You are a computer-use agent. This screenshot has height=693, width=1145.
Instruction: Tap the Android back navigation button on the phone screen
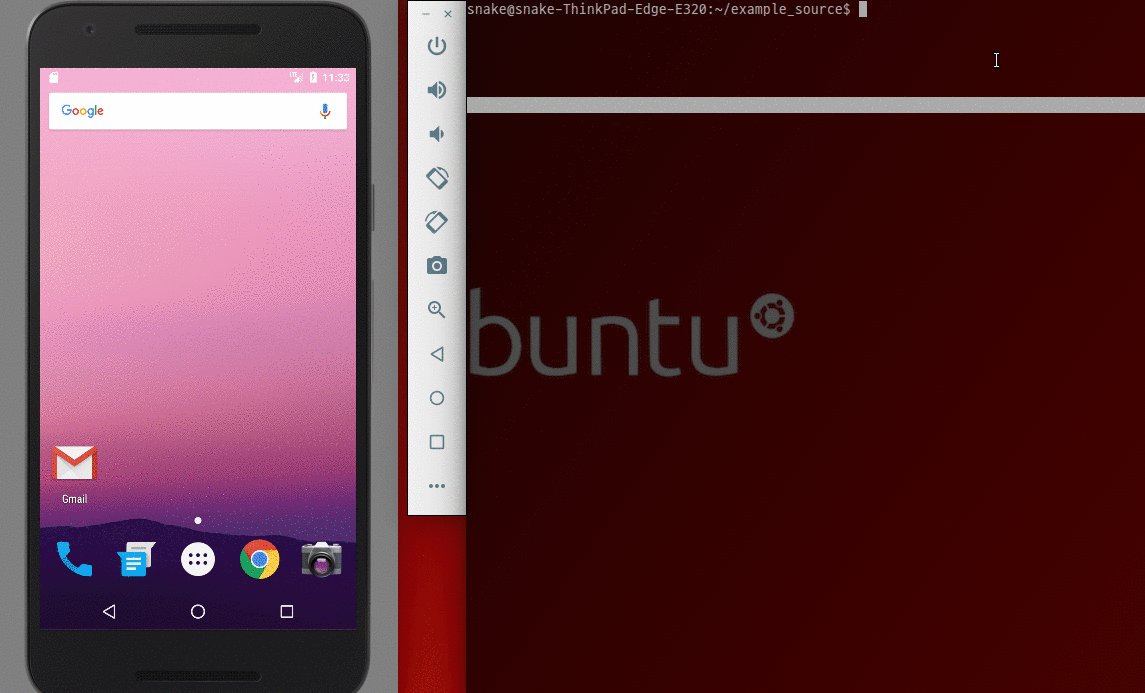[x=109, y=611]
